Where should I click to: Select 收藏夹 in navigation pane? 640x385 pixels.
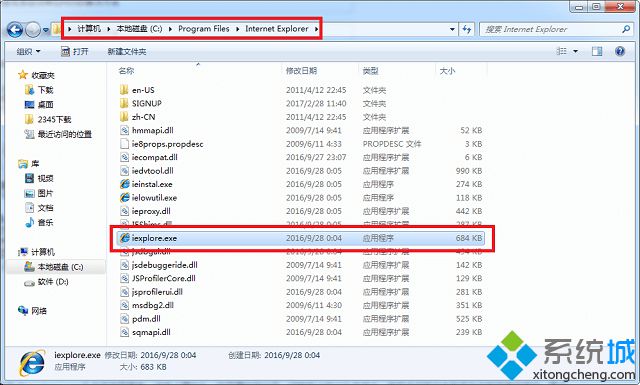click(x=37, y=75)
